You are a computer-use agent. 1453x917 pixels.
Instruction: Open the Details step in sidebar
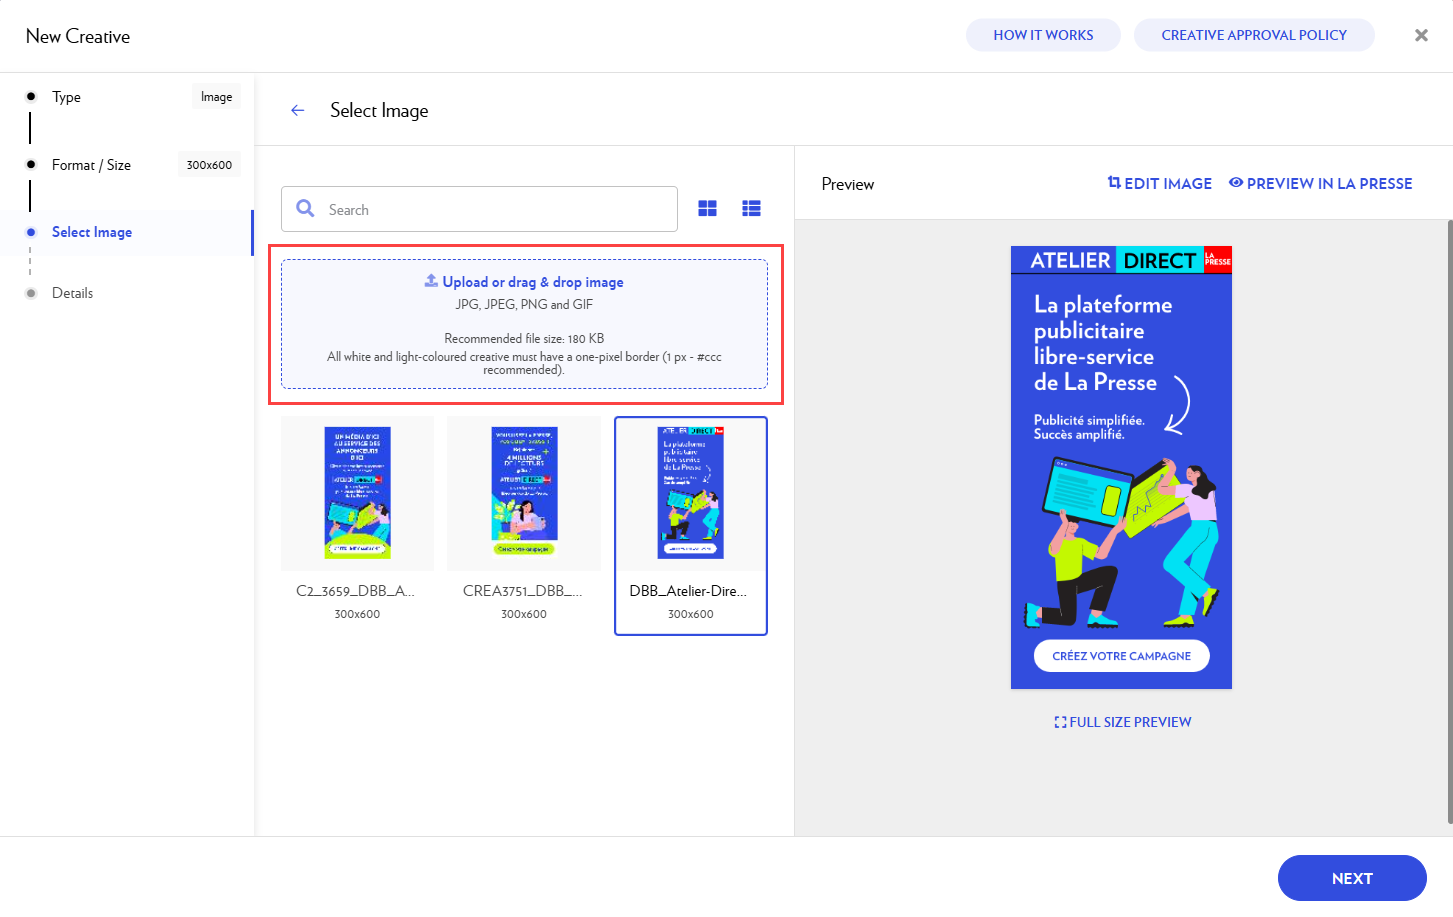(72, 293)
